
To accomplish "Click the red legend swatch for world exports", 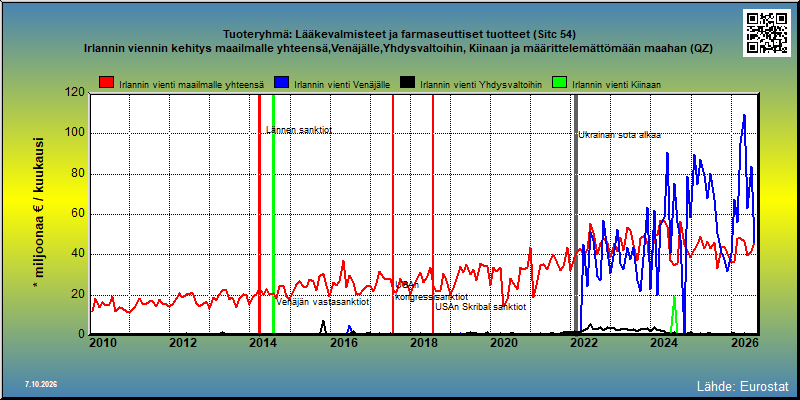I will [x=107, y=83].
